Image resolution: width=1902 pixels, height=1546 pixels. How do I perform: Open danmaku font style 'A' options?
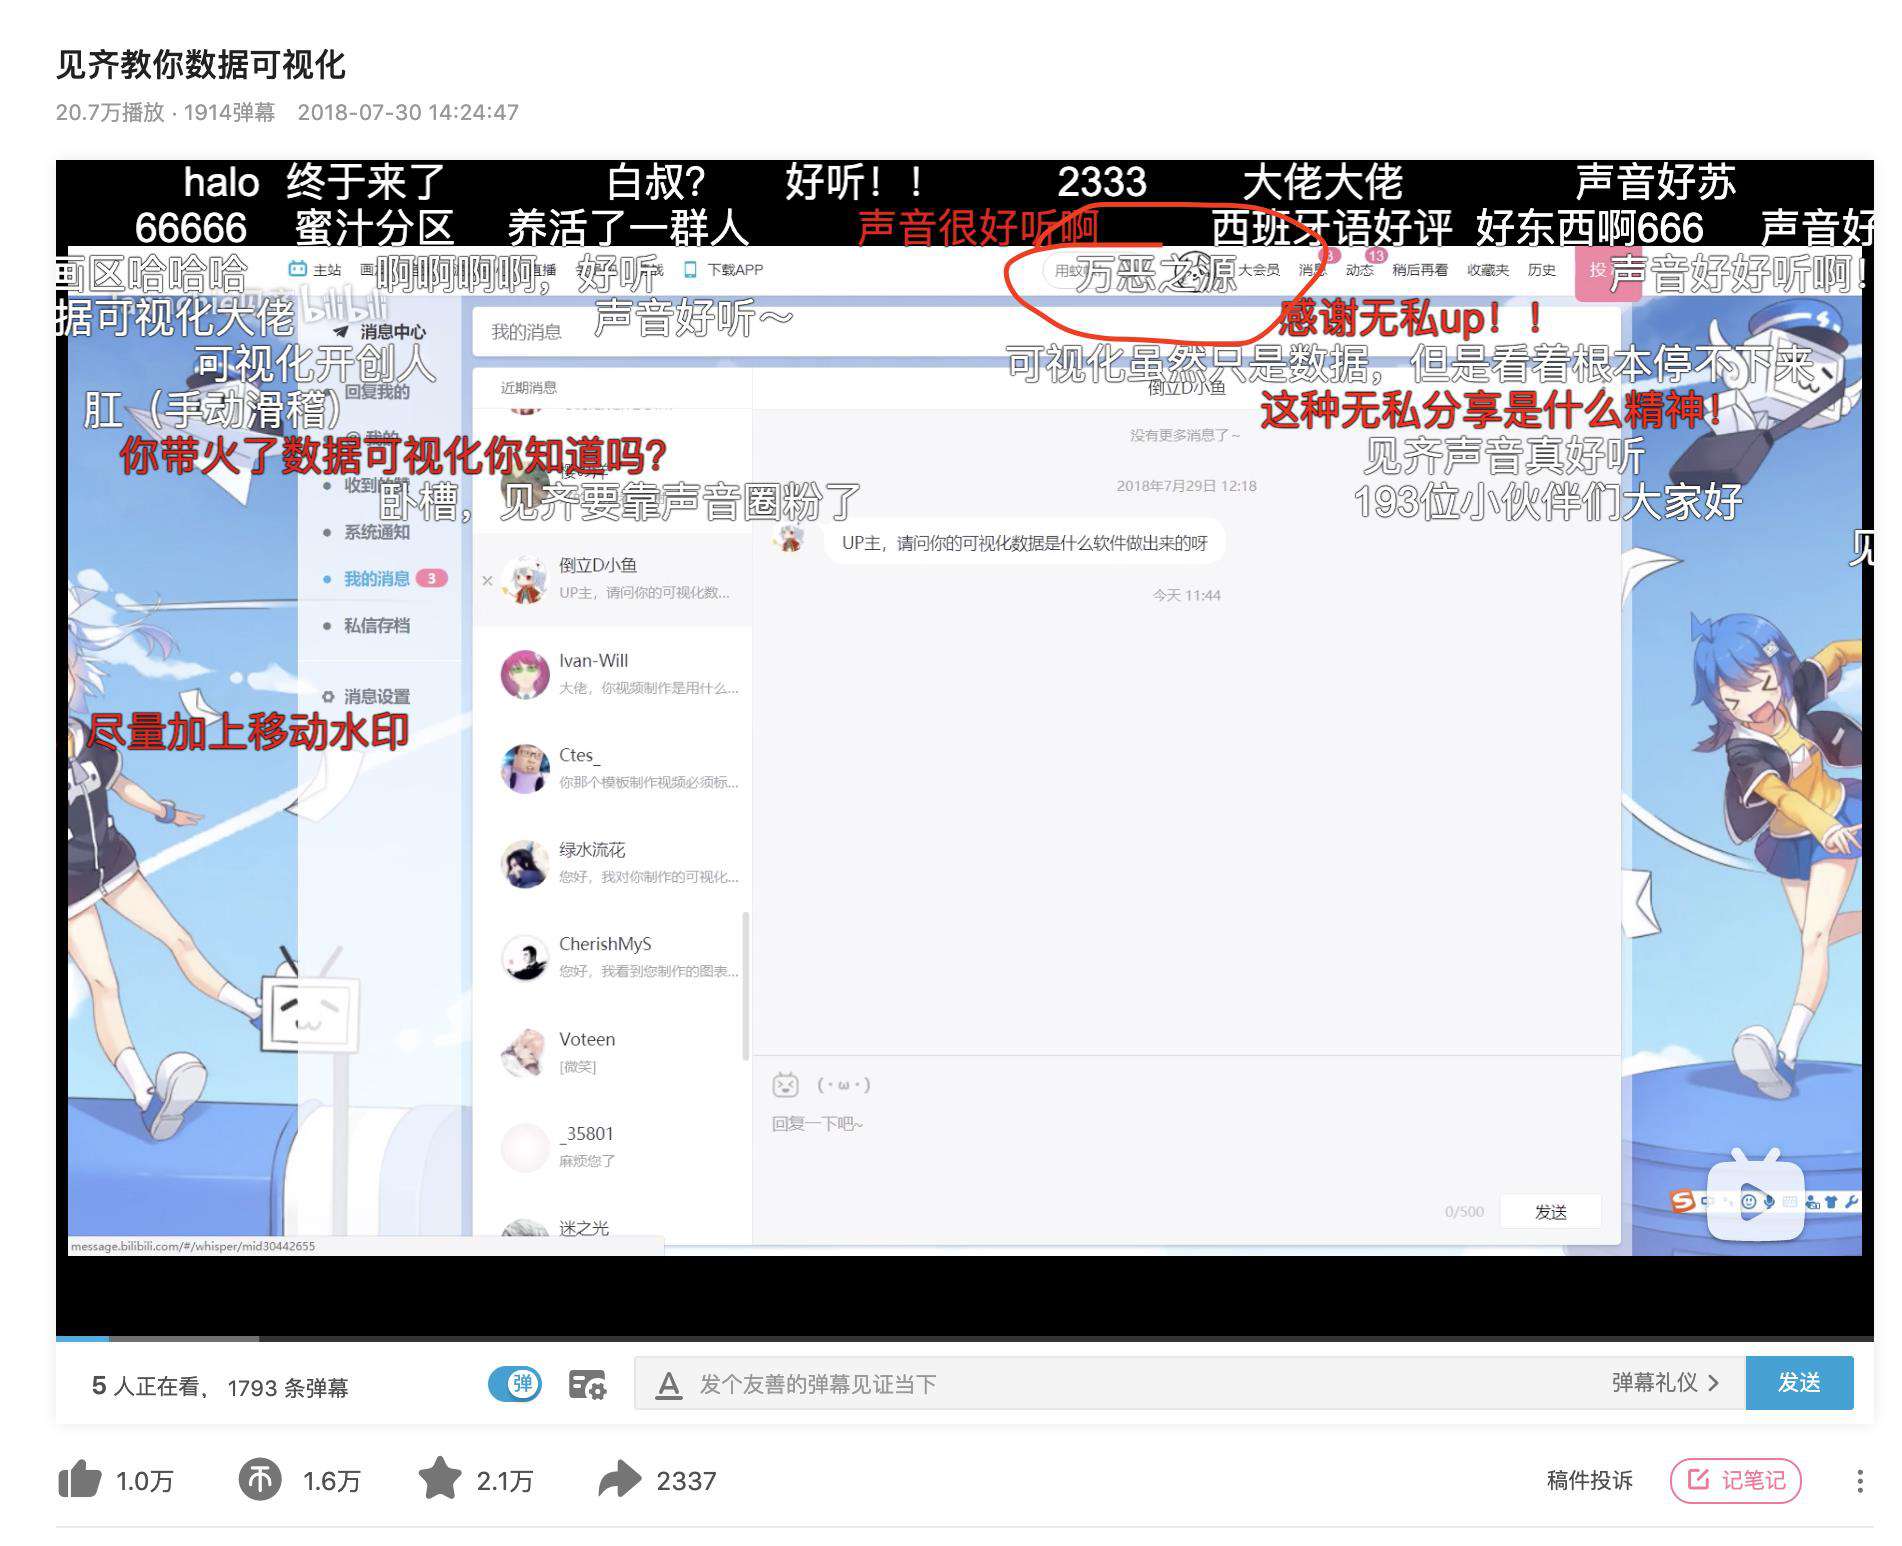(668, 1385)
